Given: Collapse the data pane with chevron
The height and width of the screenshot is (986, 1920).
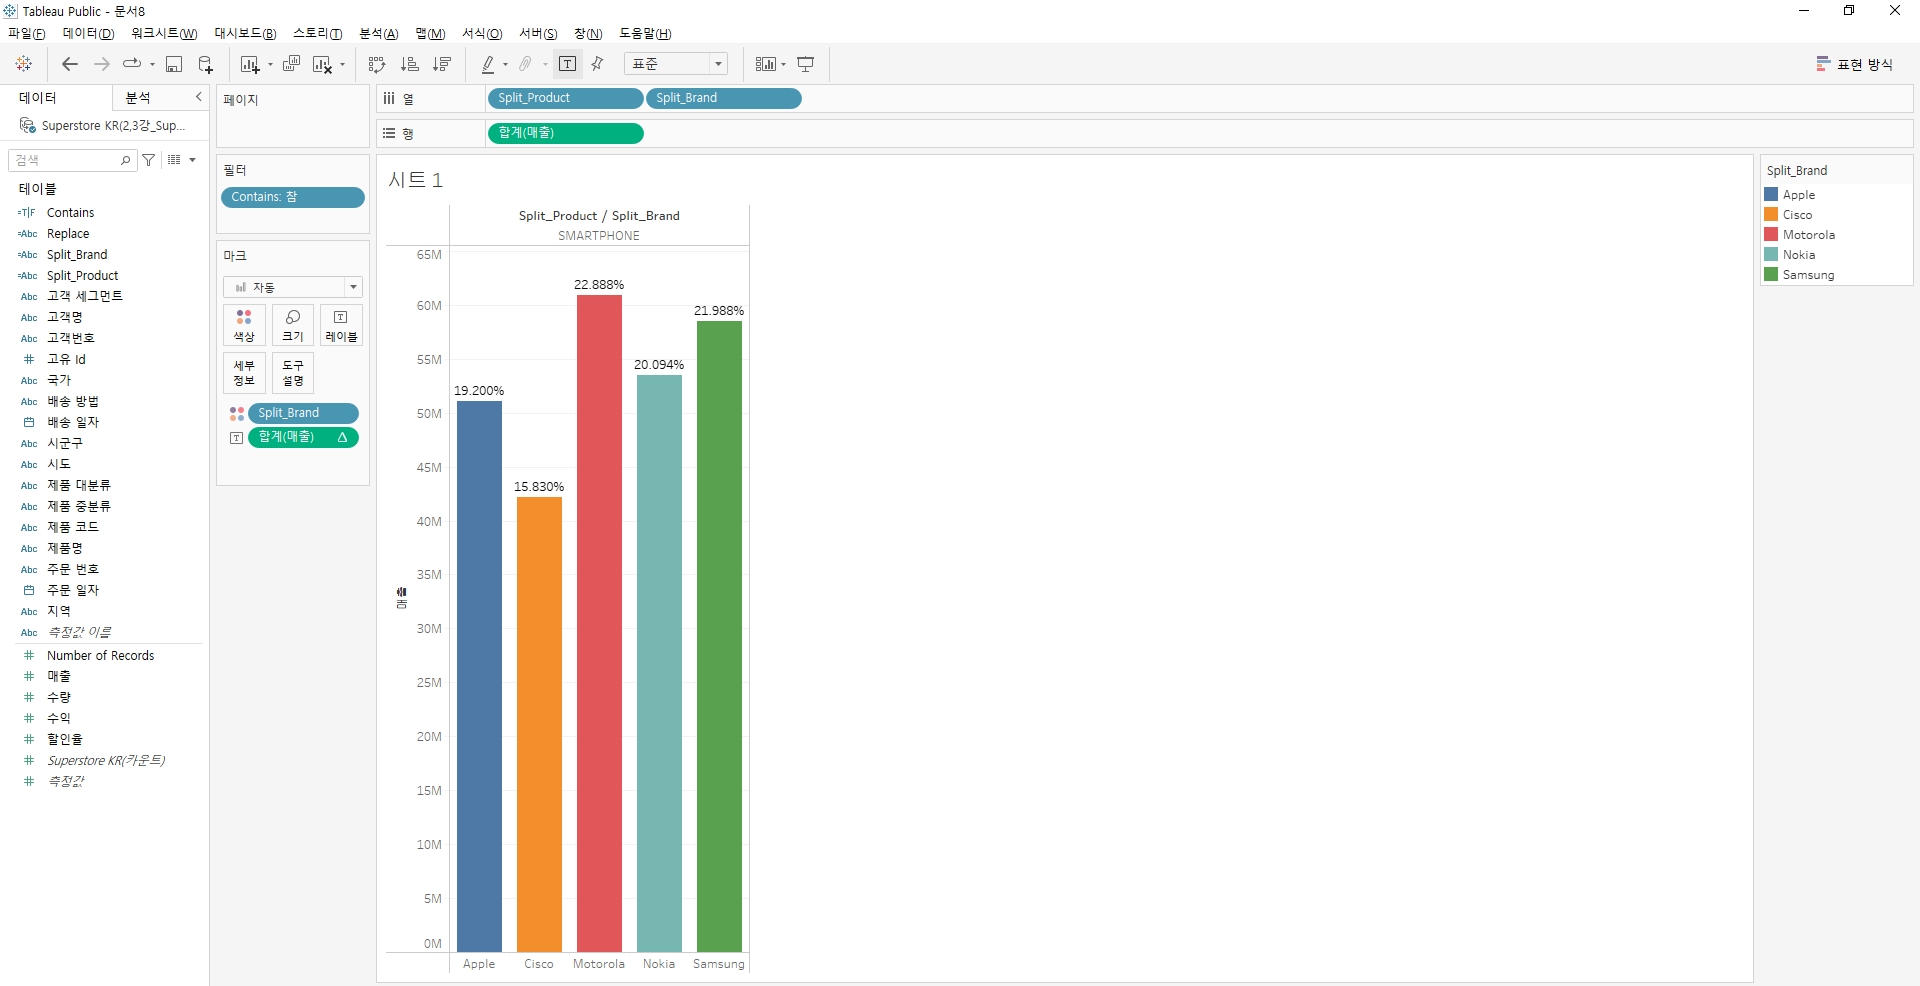Looking at the screenshot, I should click(x=199, y=97).
